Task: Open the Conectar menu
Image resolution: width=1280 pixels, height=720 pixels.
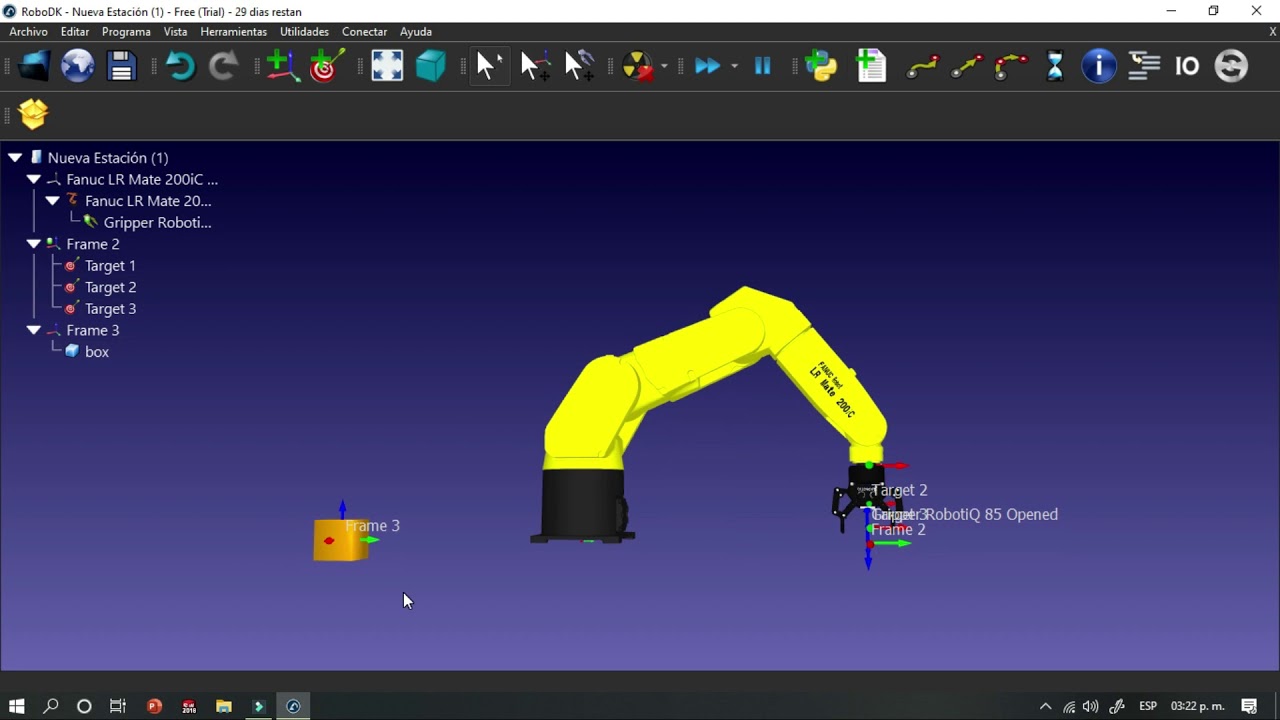Action: (x=364, y=32)
